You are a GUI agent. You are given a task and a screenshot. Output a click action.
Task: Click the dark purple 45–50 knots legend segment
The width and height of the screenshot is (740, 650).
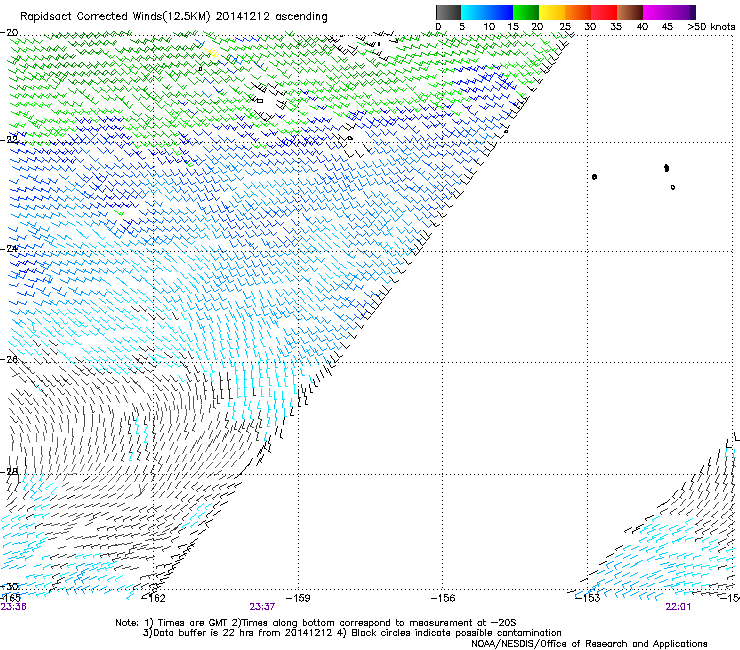(x=682, y=12)
